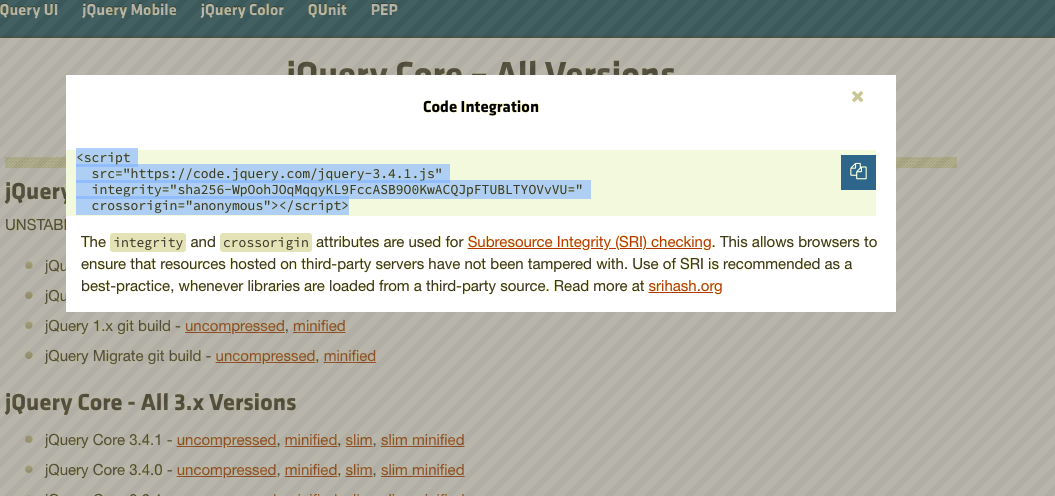1055x496 pixels.
Task: Visit the srihash.org link
Action: pos(685,286)
